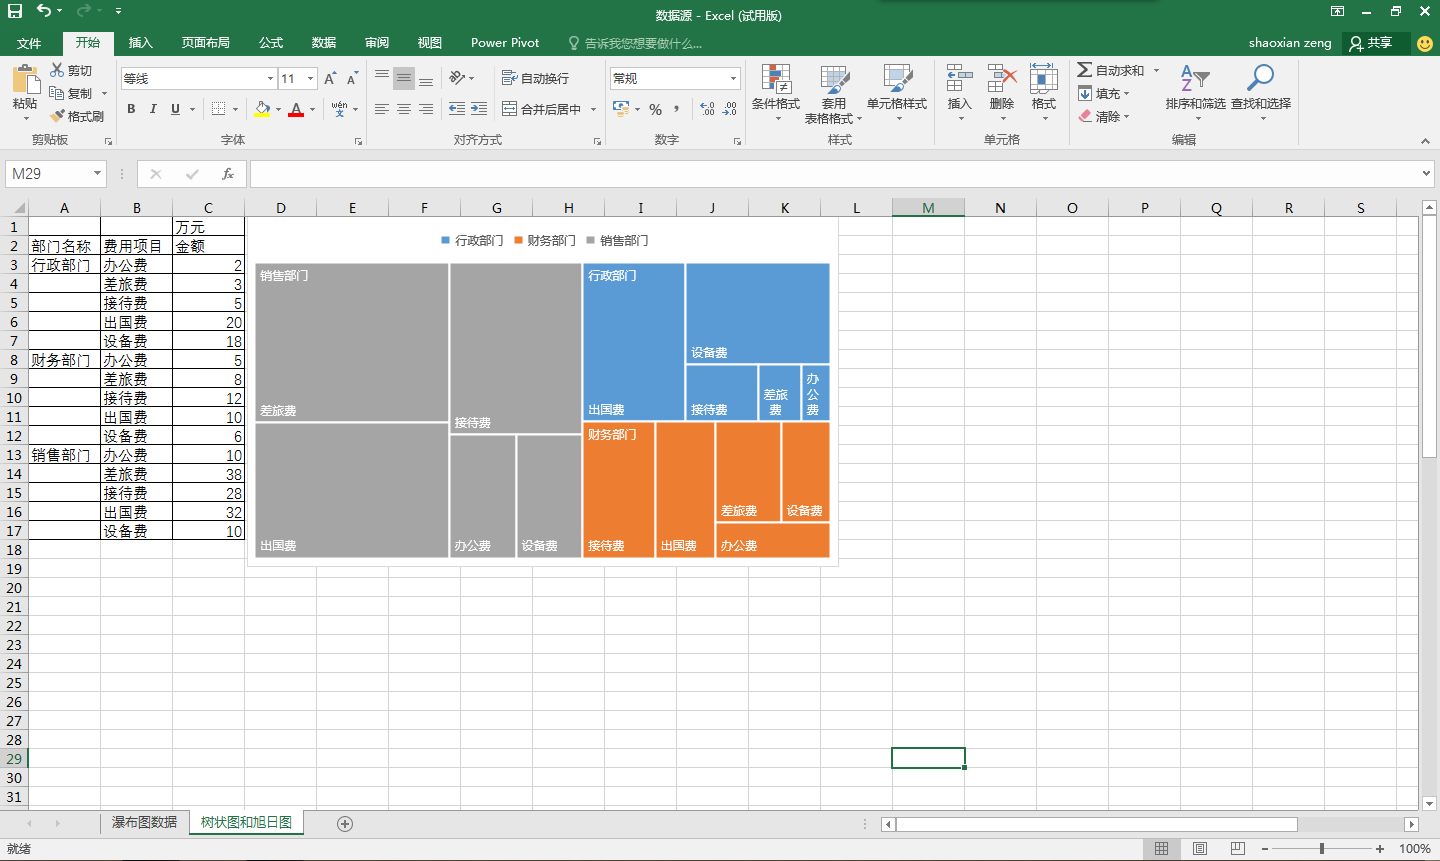Click the Paste clipboard icon
The width and height of the screenshot is (1440, 861).
tap(25, 79)
